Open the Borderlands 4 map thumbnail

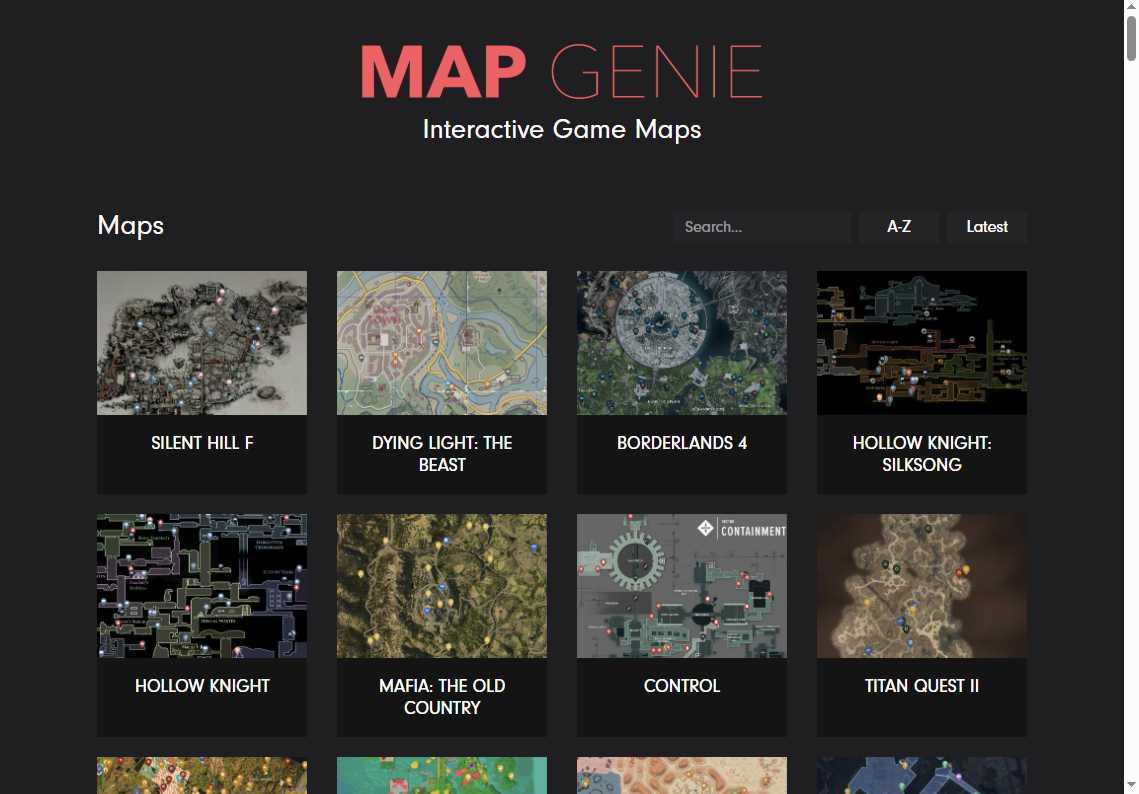tap(681, 342)
